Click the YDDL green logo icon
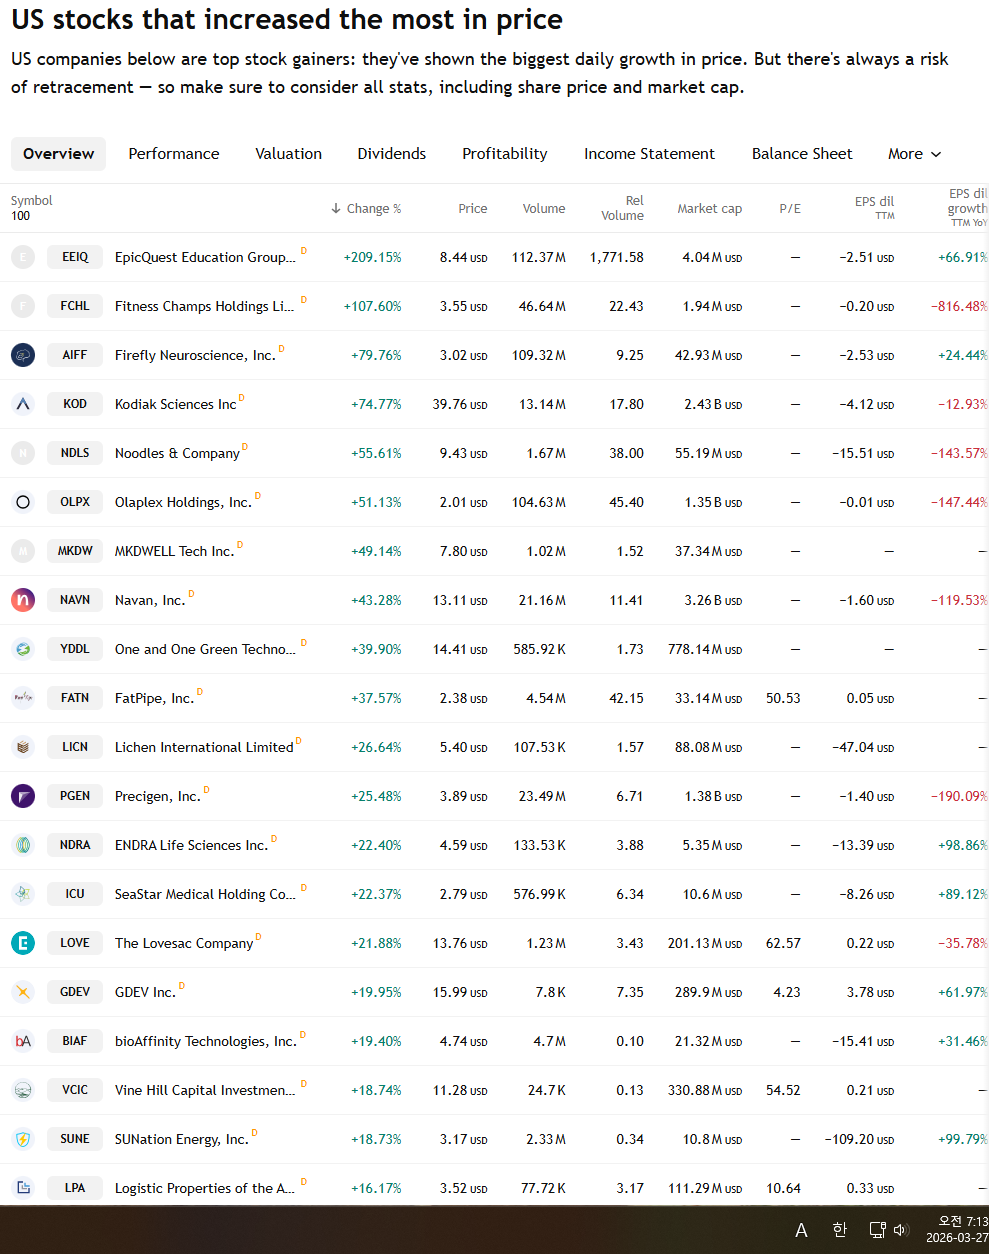 click(x=23, y=649)
